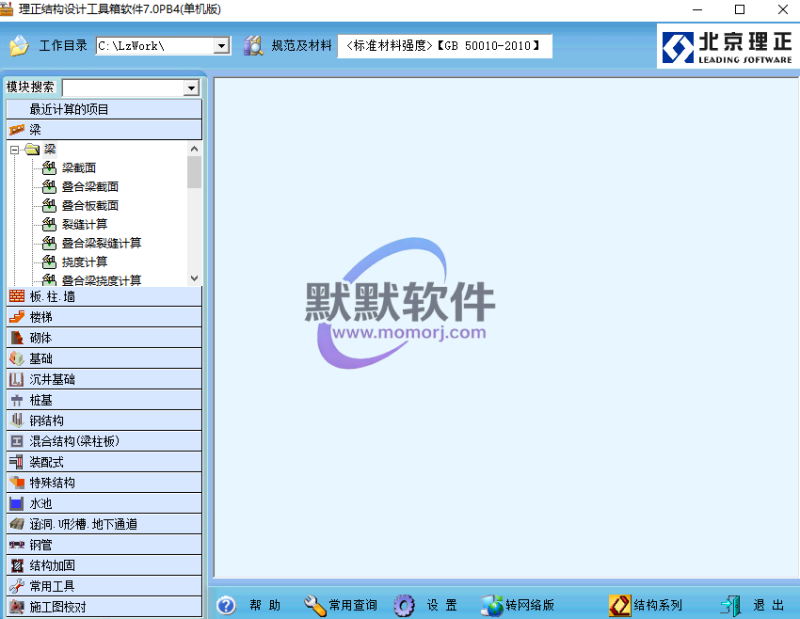Click the 基础 foundation icon
This screenshot has width=800, height=619.
17,358
